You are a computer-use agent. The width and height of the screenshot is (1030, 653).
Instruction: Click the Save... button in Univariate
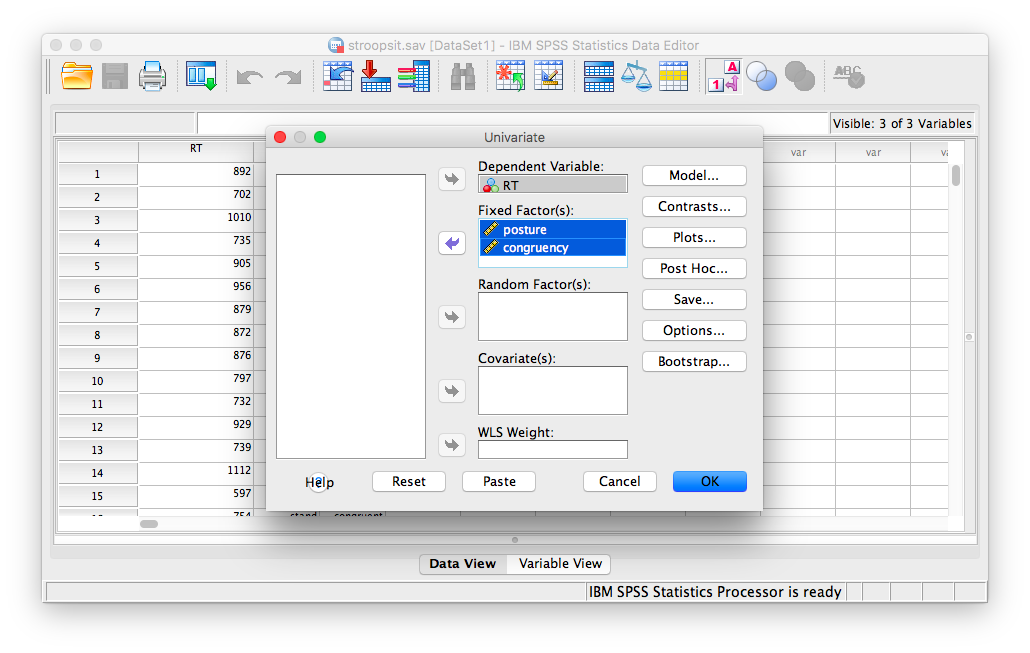tap(694, 299)
